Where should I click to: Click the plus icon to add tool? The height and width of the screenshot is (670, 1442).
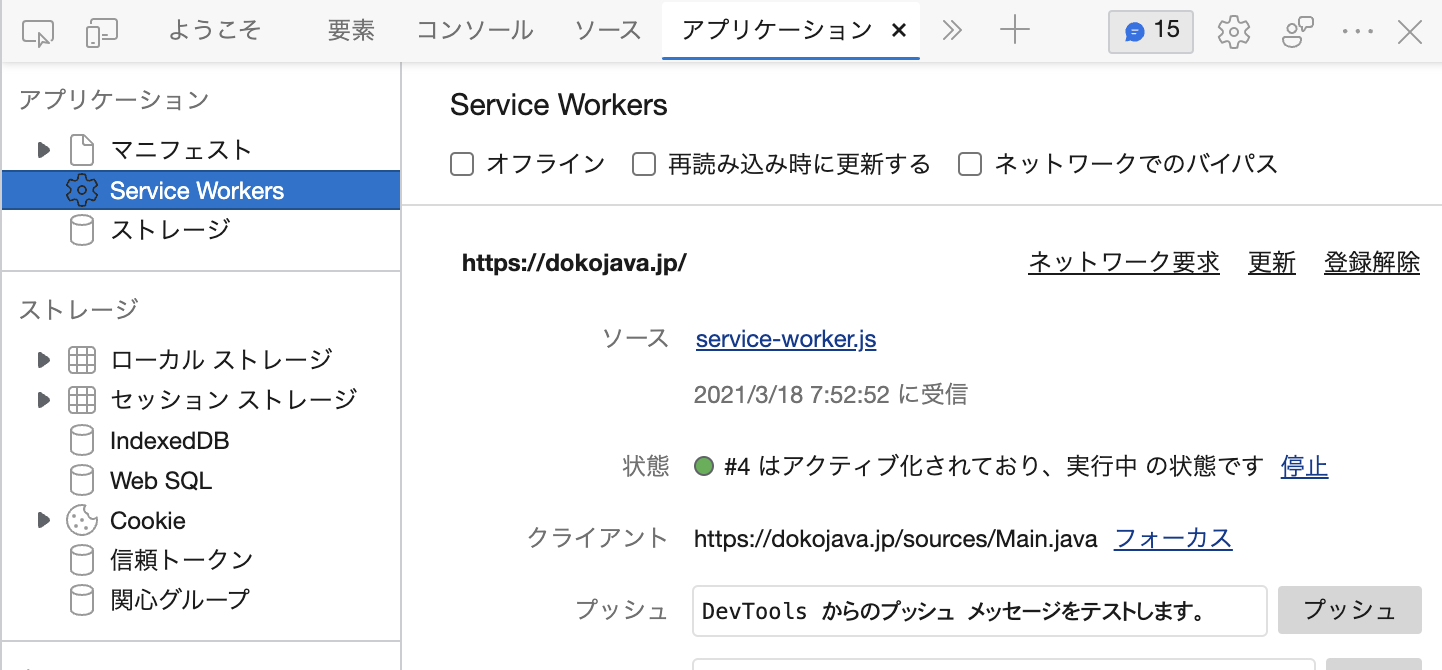1014,31
